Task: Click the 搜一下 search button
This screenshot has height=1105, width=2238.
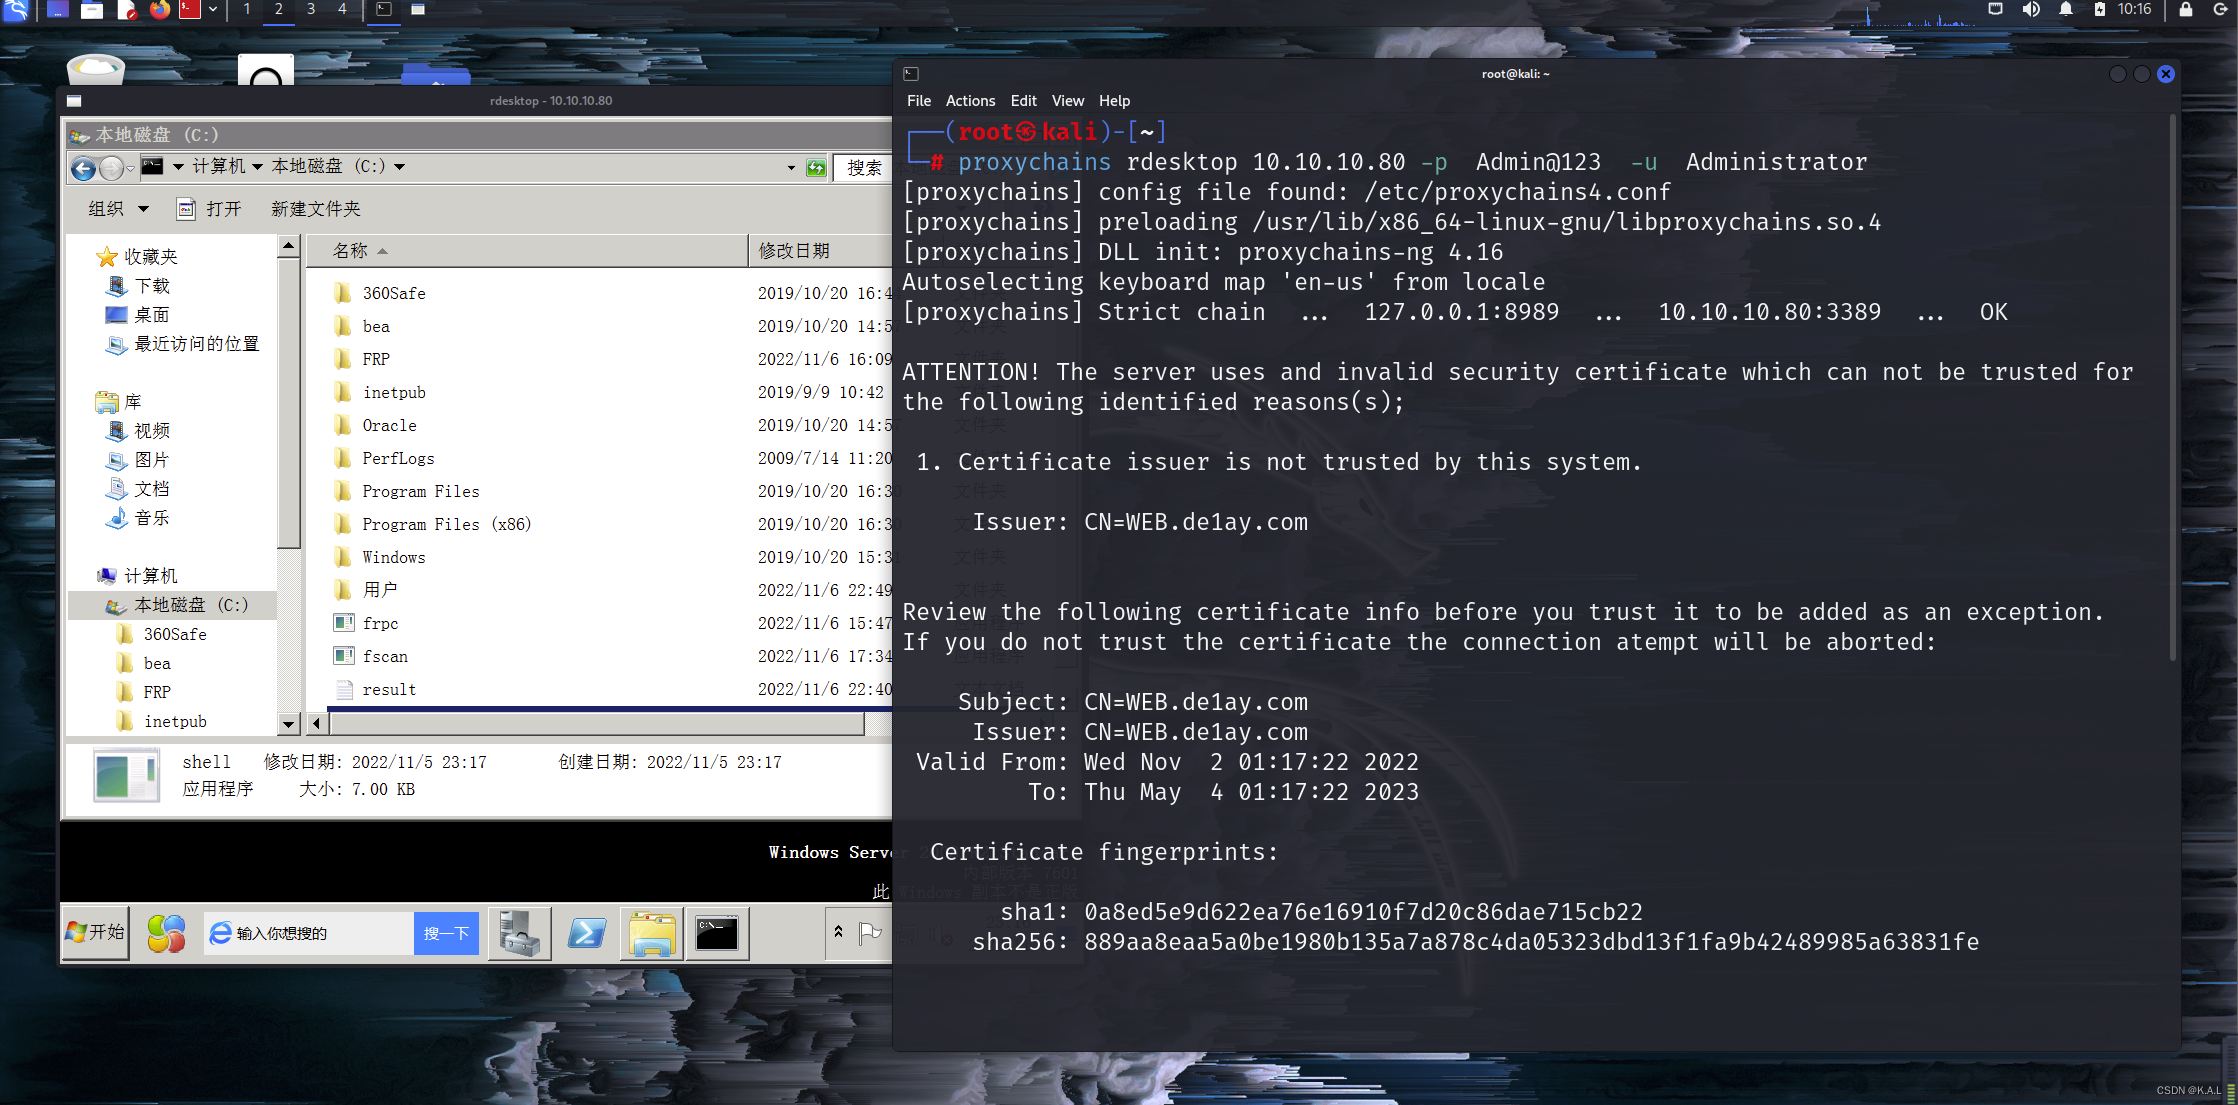Action: (x=446, y=933)
